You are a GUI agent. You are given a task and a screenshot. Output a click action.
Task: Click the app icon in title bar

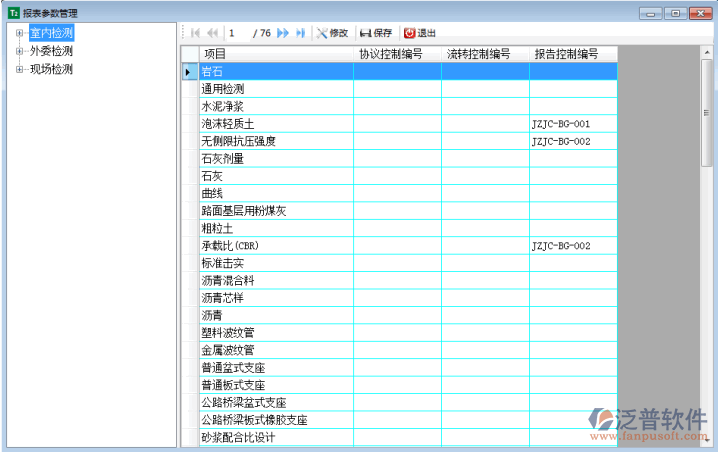[13, 13]
